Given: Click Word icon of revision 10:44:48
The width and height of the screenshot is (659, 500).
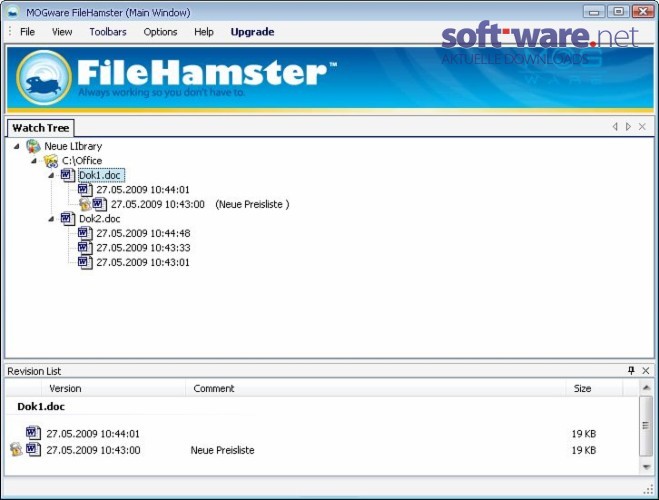Looking at the screenshot, I should coord(85,233).
